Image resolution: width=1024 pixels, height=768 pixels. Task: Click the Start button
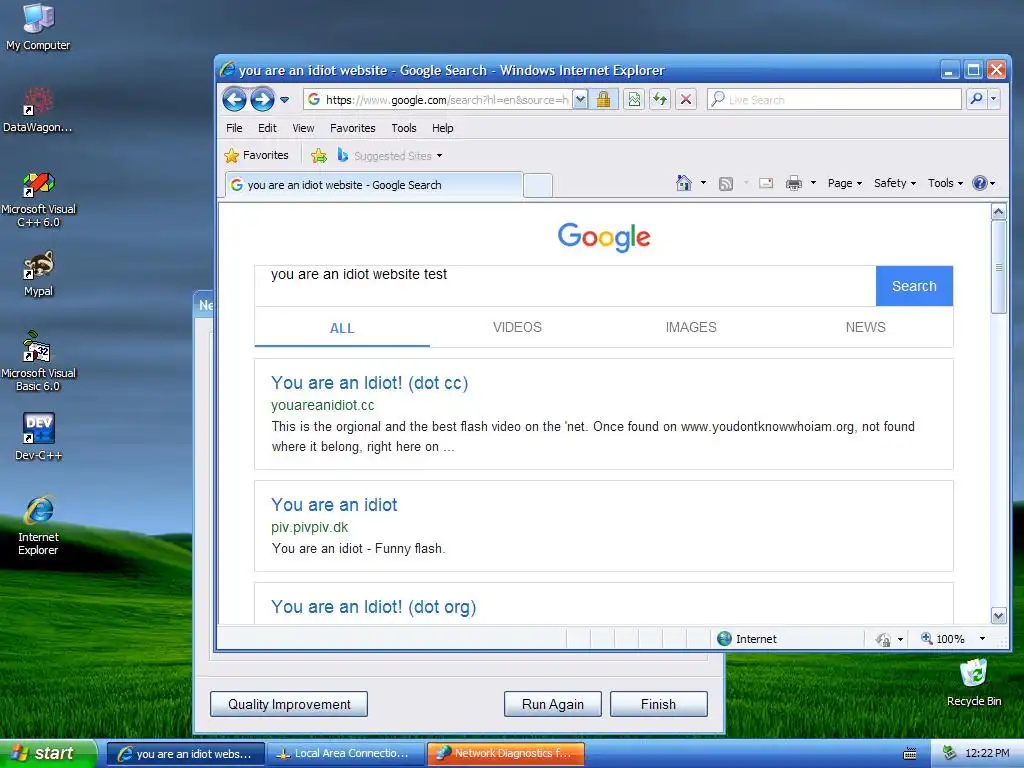pos(48,754)
